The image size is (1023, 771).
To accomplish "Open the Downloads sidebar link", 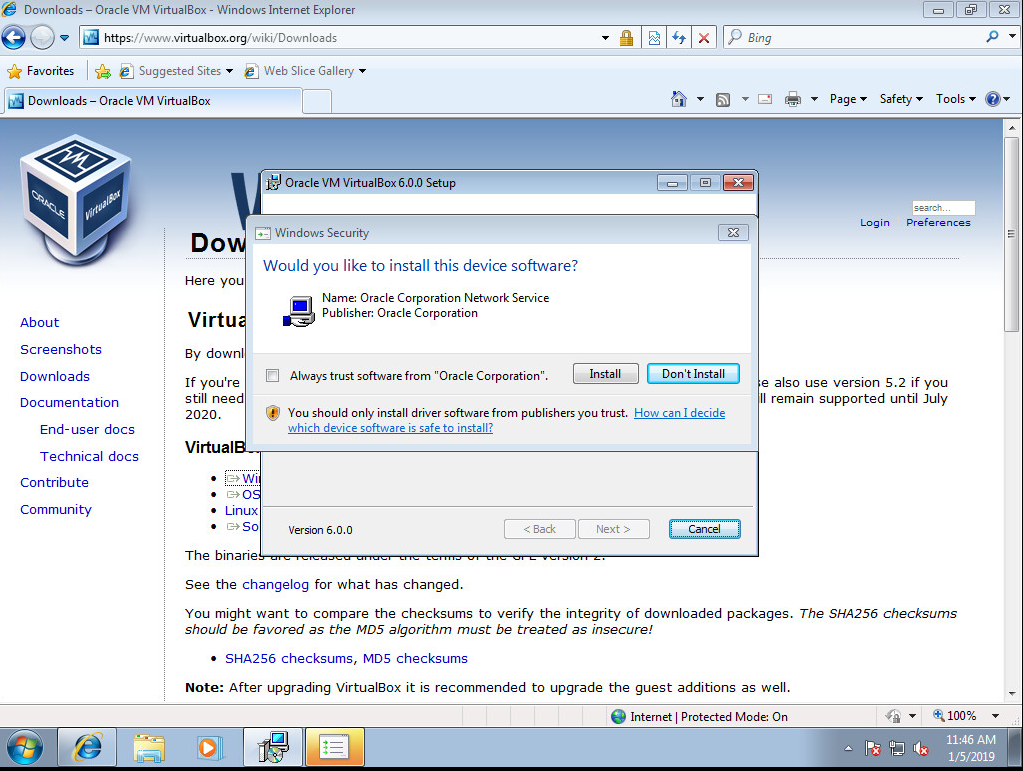I will [x=55, y=376].
